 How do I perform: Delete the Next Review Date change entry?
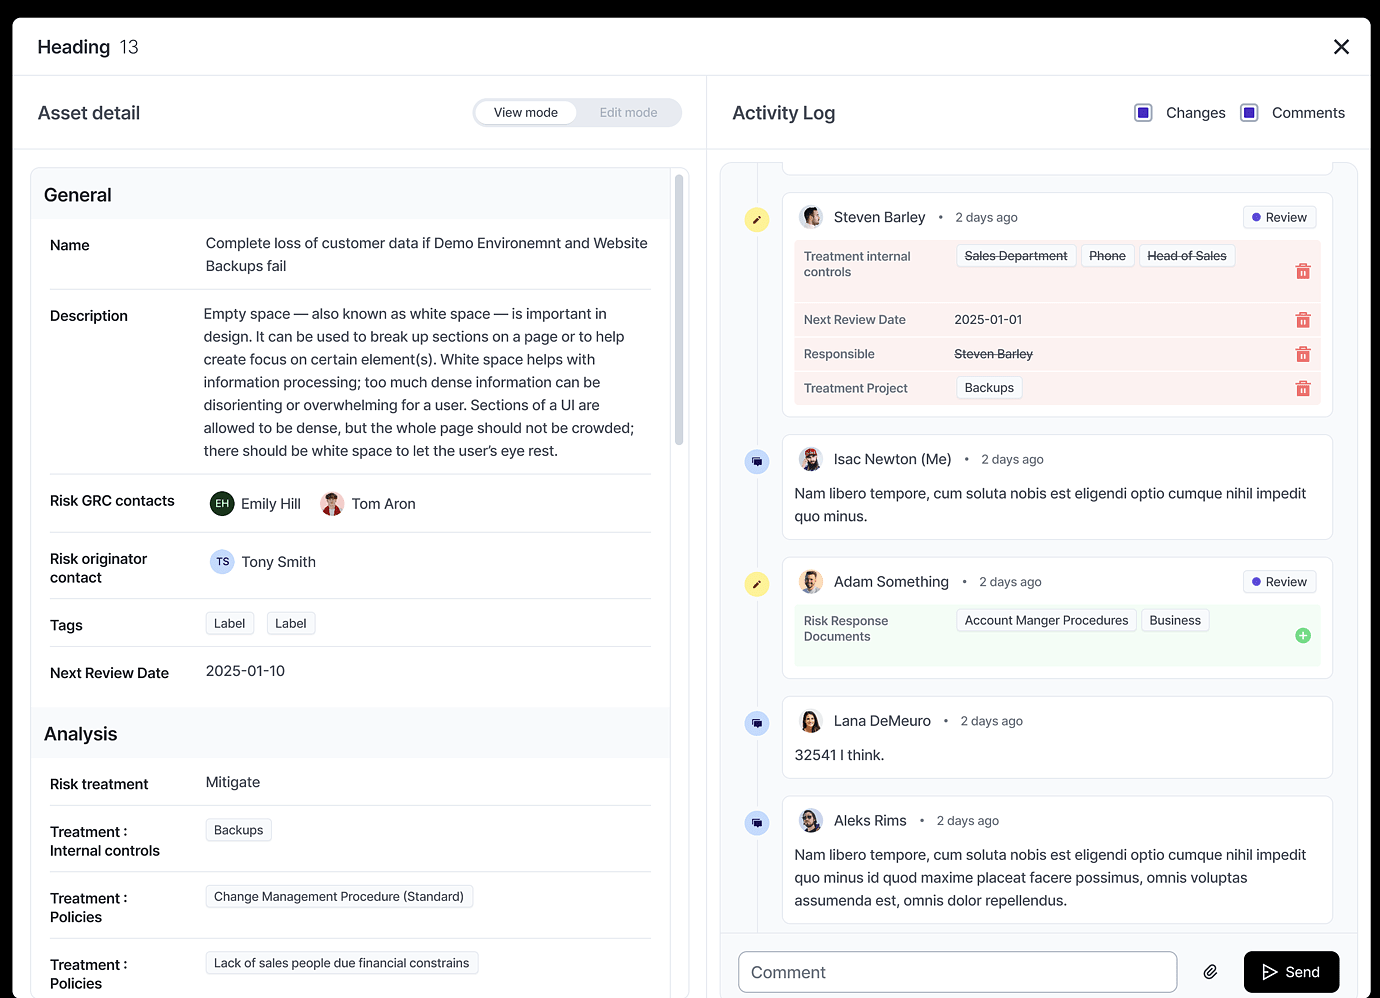click(x=1303, y=319)
